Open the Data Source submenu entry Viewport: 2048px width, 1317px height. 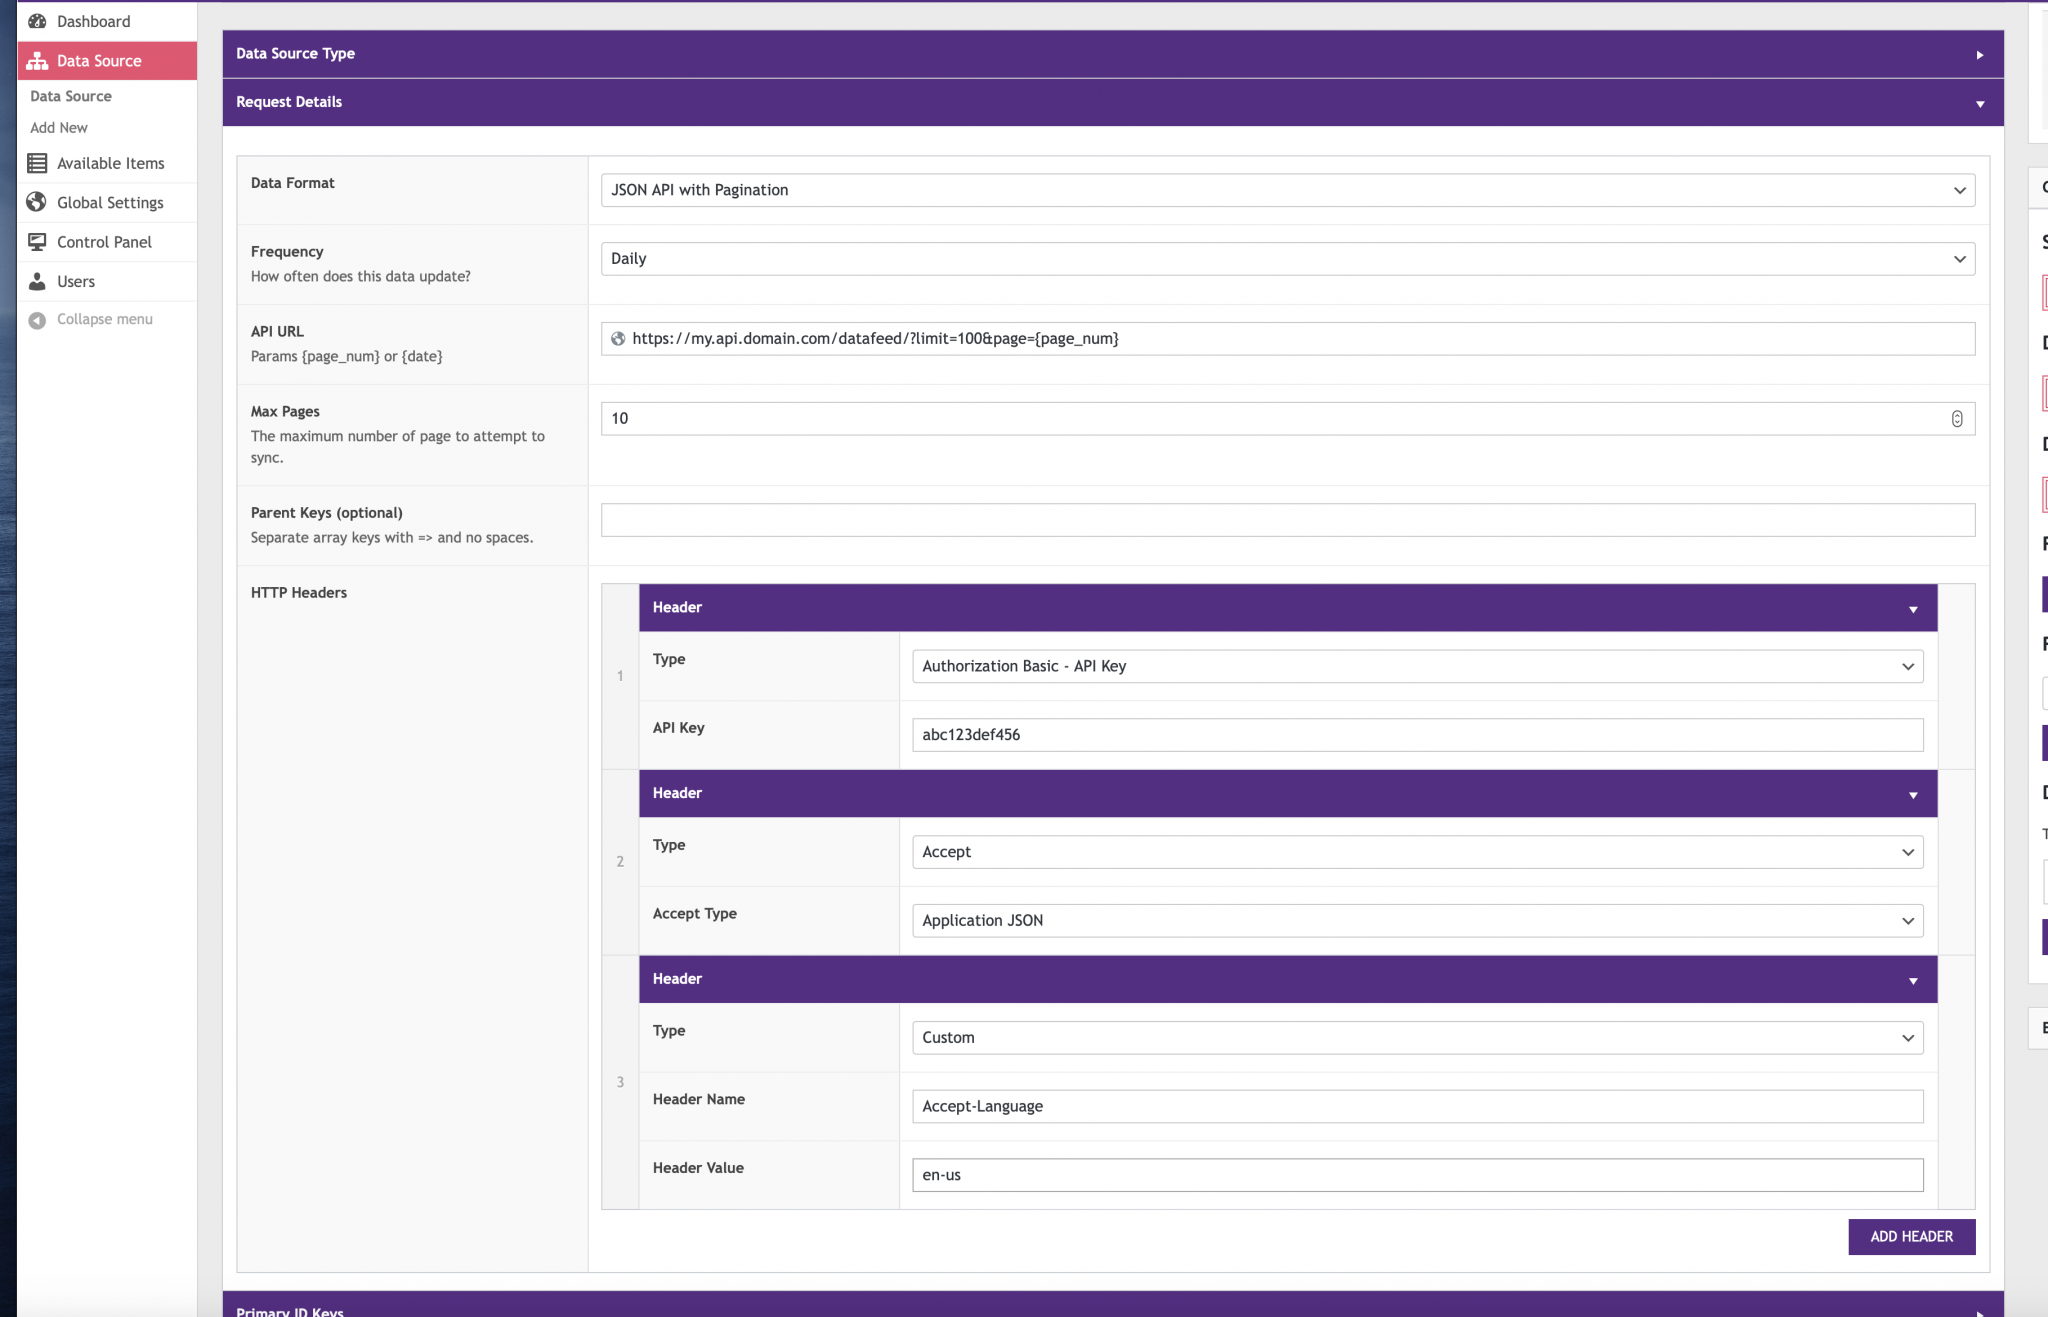click(x=71, y=95)
